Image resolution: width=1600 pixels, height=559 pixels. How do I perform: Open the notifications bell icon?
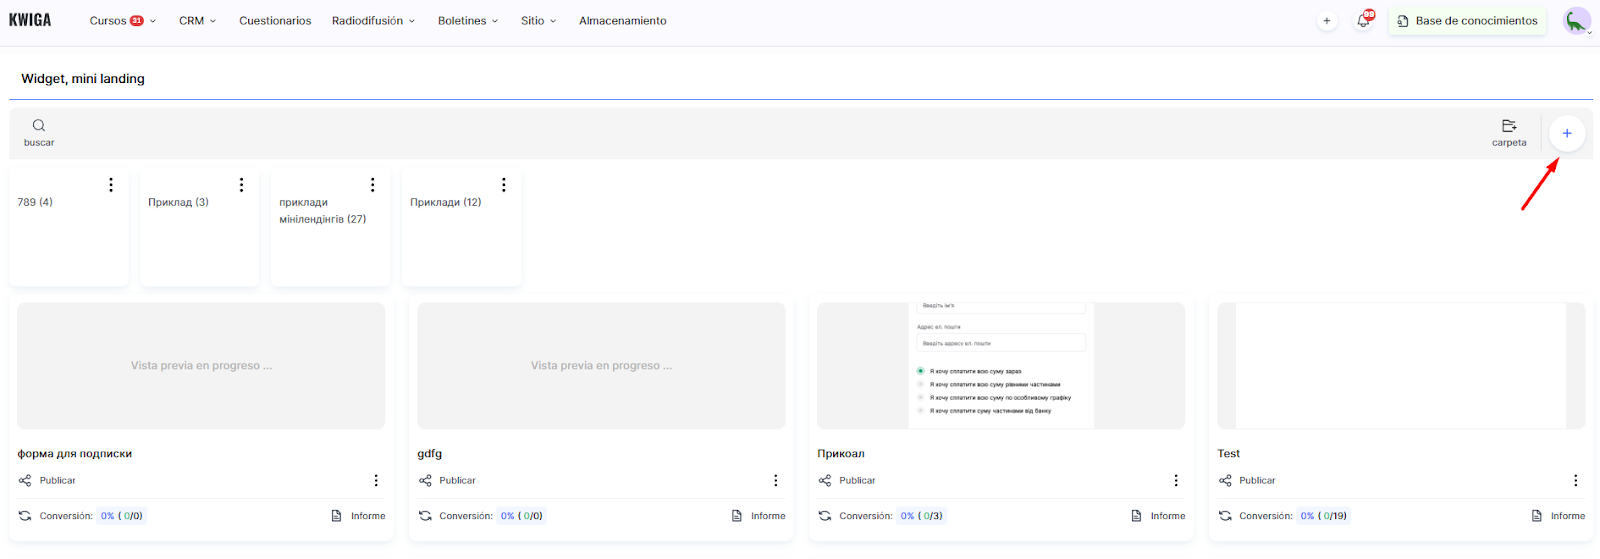1363,21
